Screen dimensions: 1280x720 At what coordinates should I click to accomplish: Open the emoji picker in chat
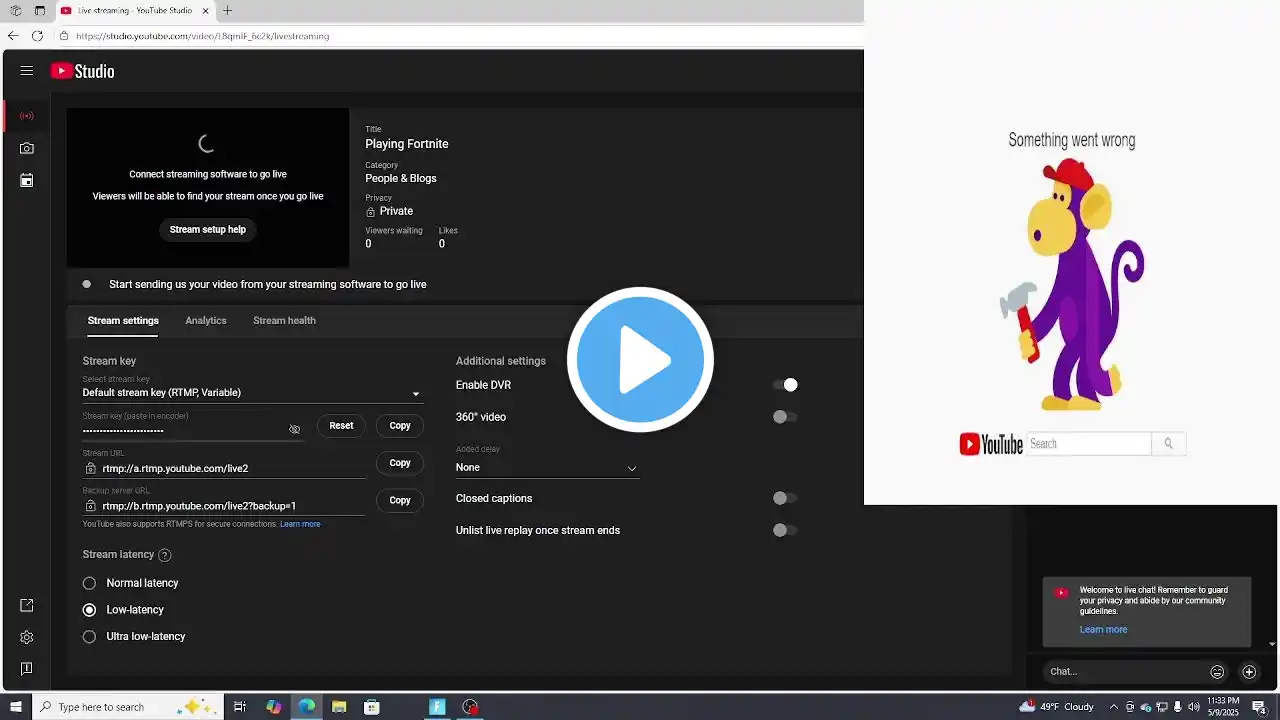tap(1217, 672)
